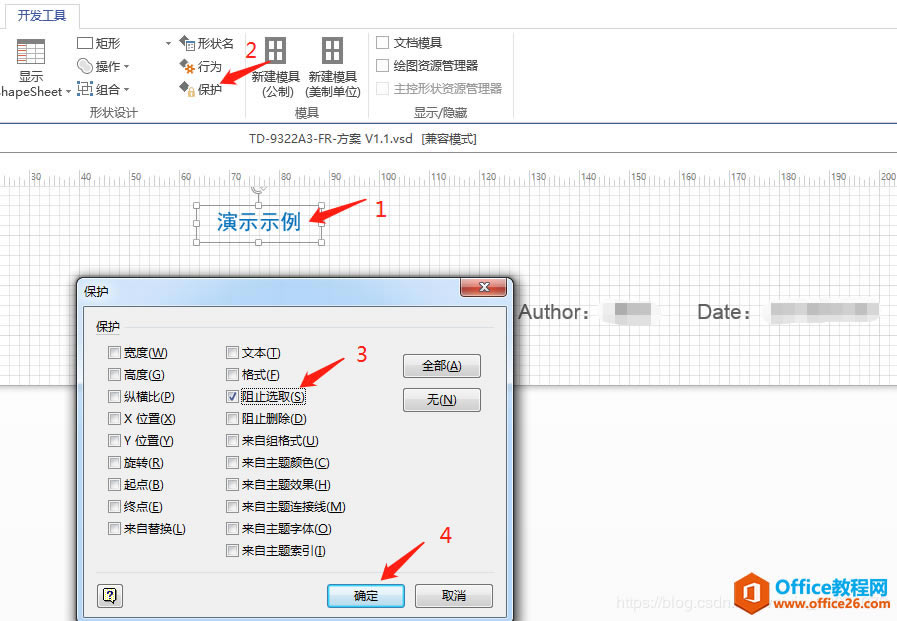Open the Show ShapeSheet tool
The height and width of the screenshot is (621, 897).
pos(30,67)
